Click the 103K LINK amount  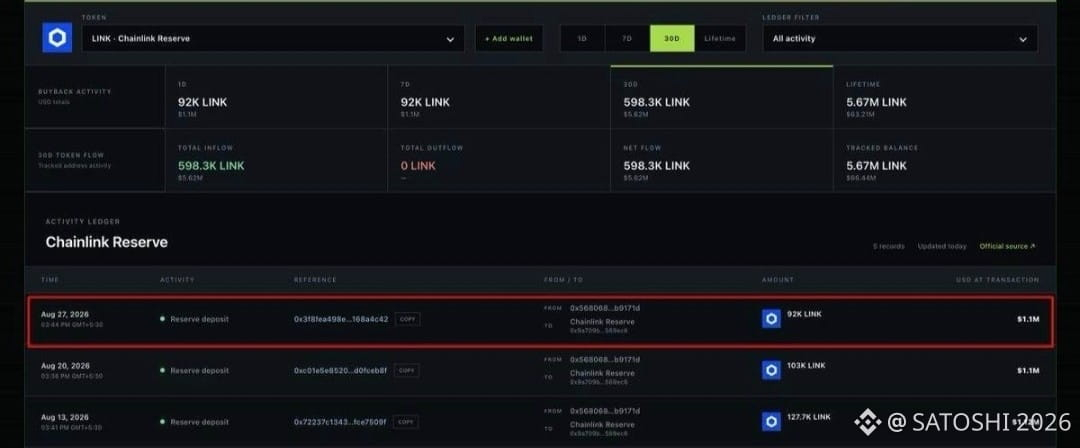806,365
